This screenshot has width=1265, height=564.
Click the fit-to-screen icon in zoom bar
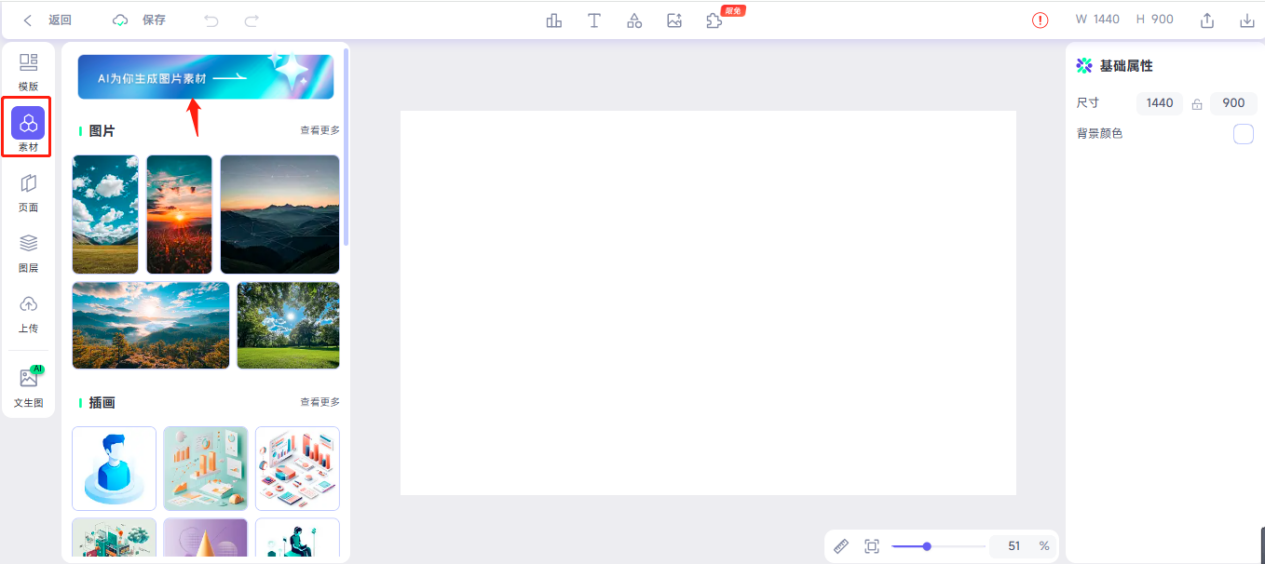(x=871, y=546)
